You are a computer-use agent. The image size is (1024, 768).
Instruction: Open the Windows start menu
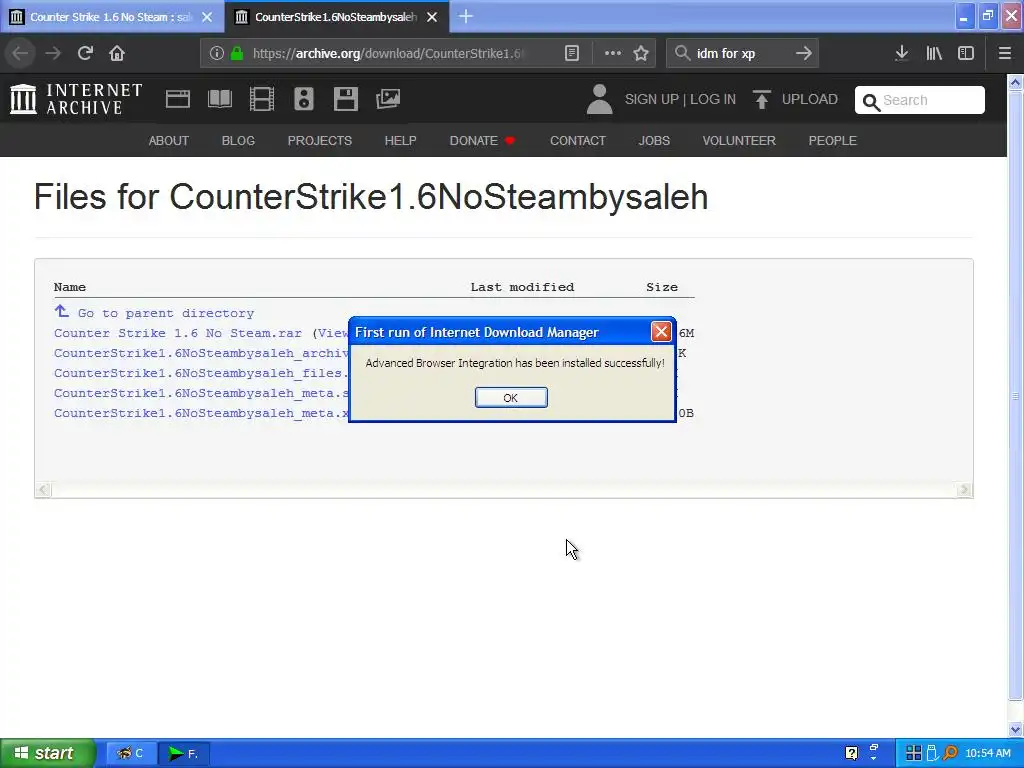[x=47, y=753]
